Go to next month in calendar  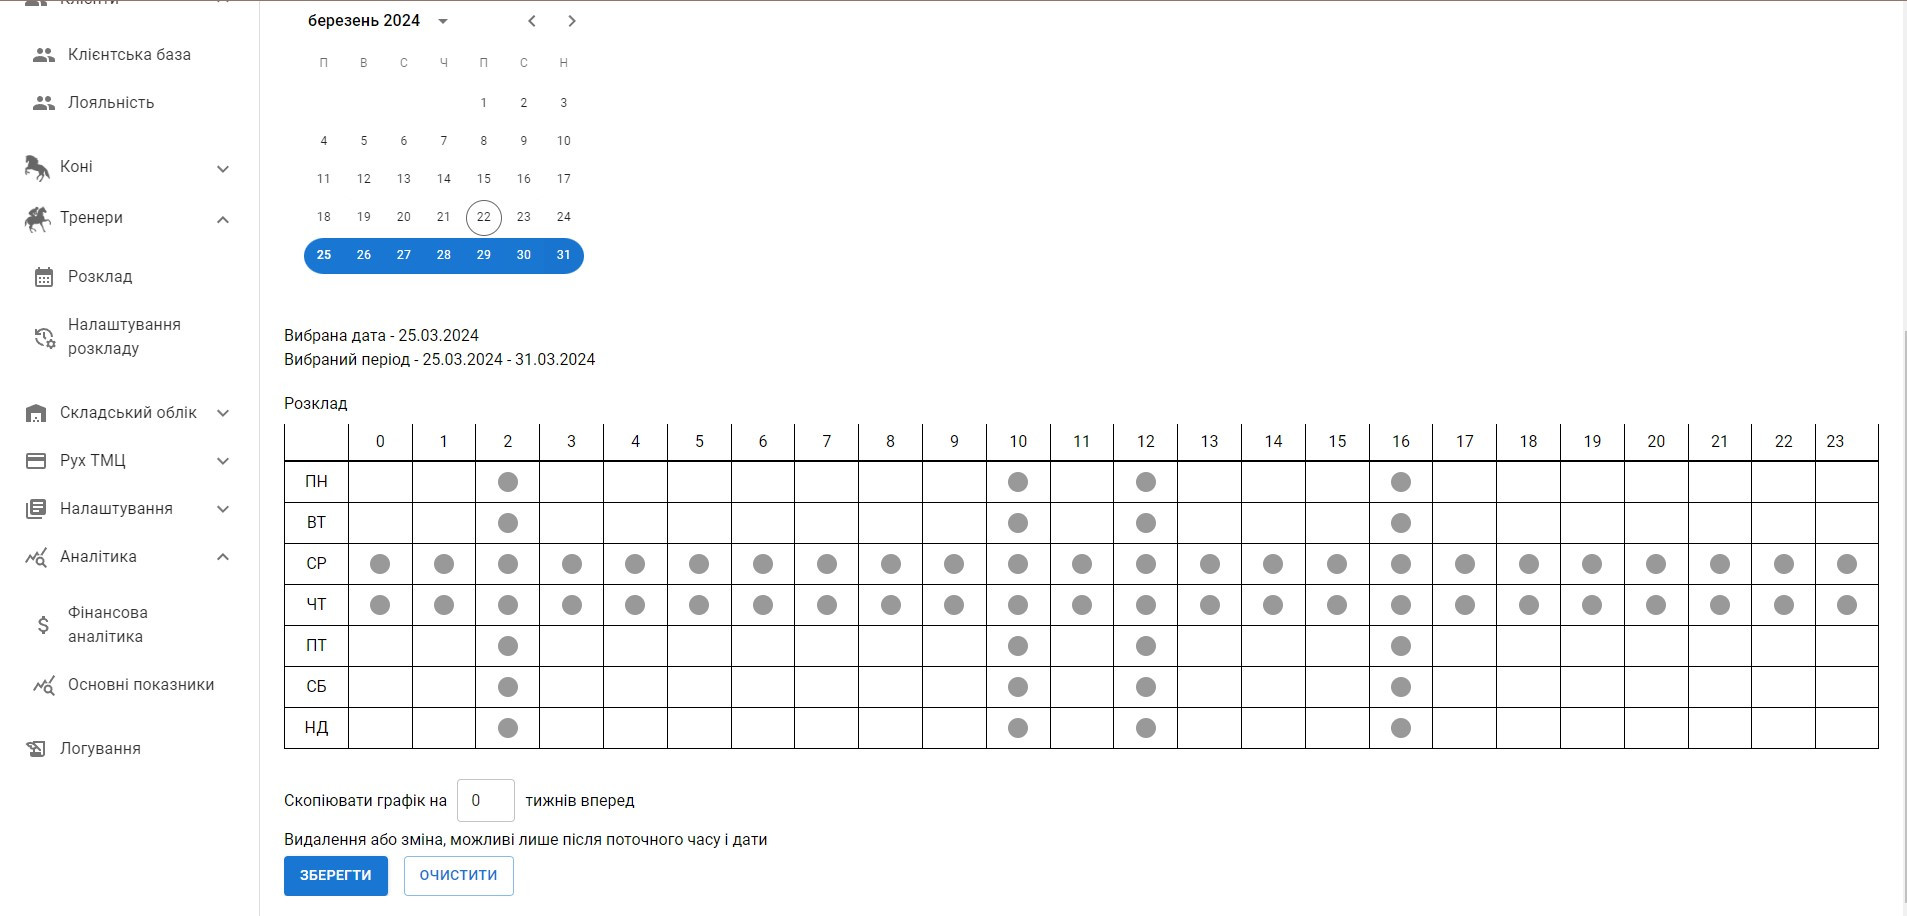point(572,21)
